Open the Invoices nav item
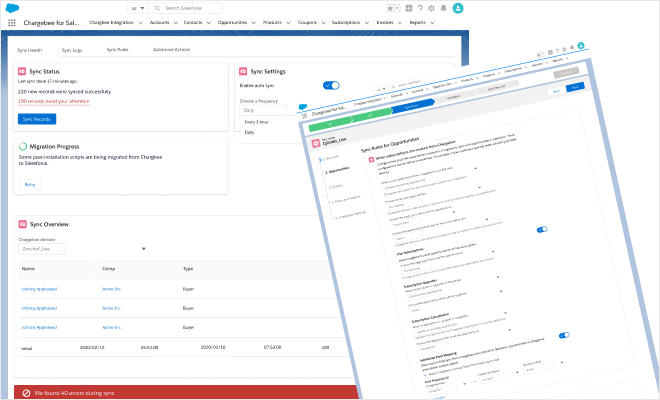This screenshot has height=400, width=660. click(385, 22)
